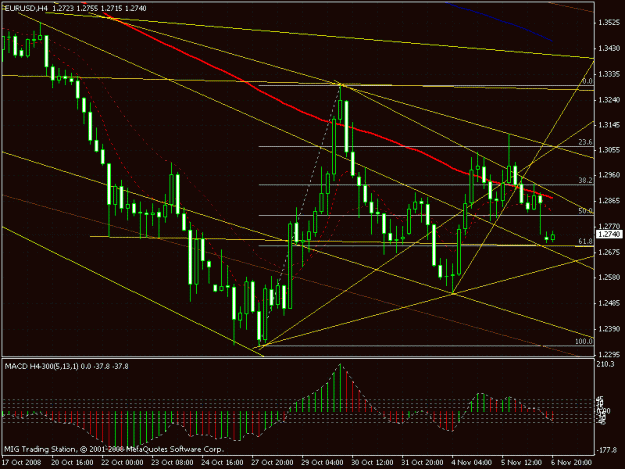Select the 1.3525 price axis label
The height and width of the screenshot is (469, 625).
click(x=609, y=23)
